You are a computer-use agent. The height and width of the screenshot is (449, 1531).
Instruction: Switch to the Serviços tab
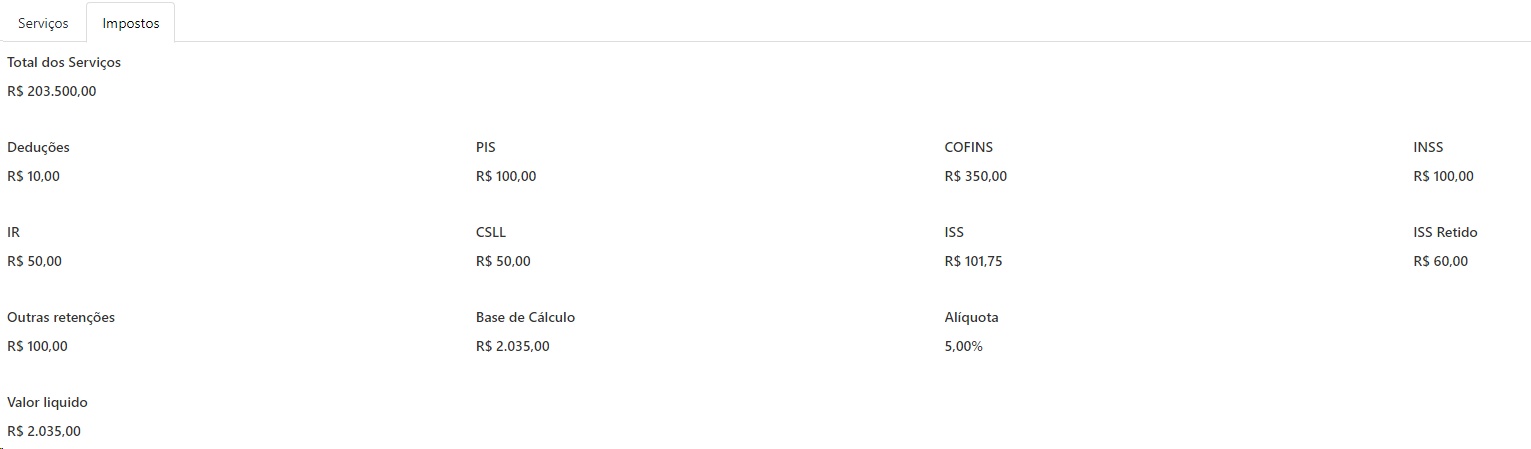43,23
